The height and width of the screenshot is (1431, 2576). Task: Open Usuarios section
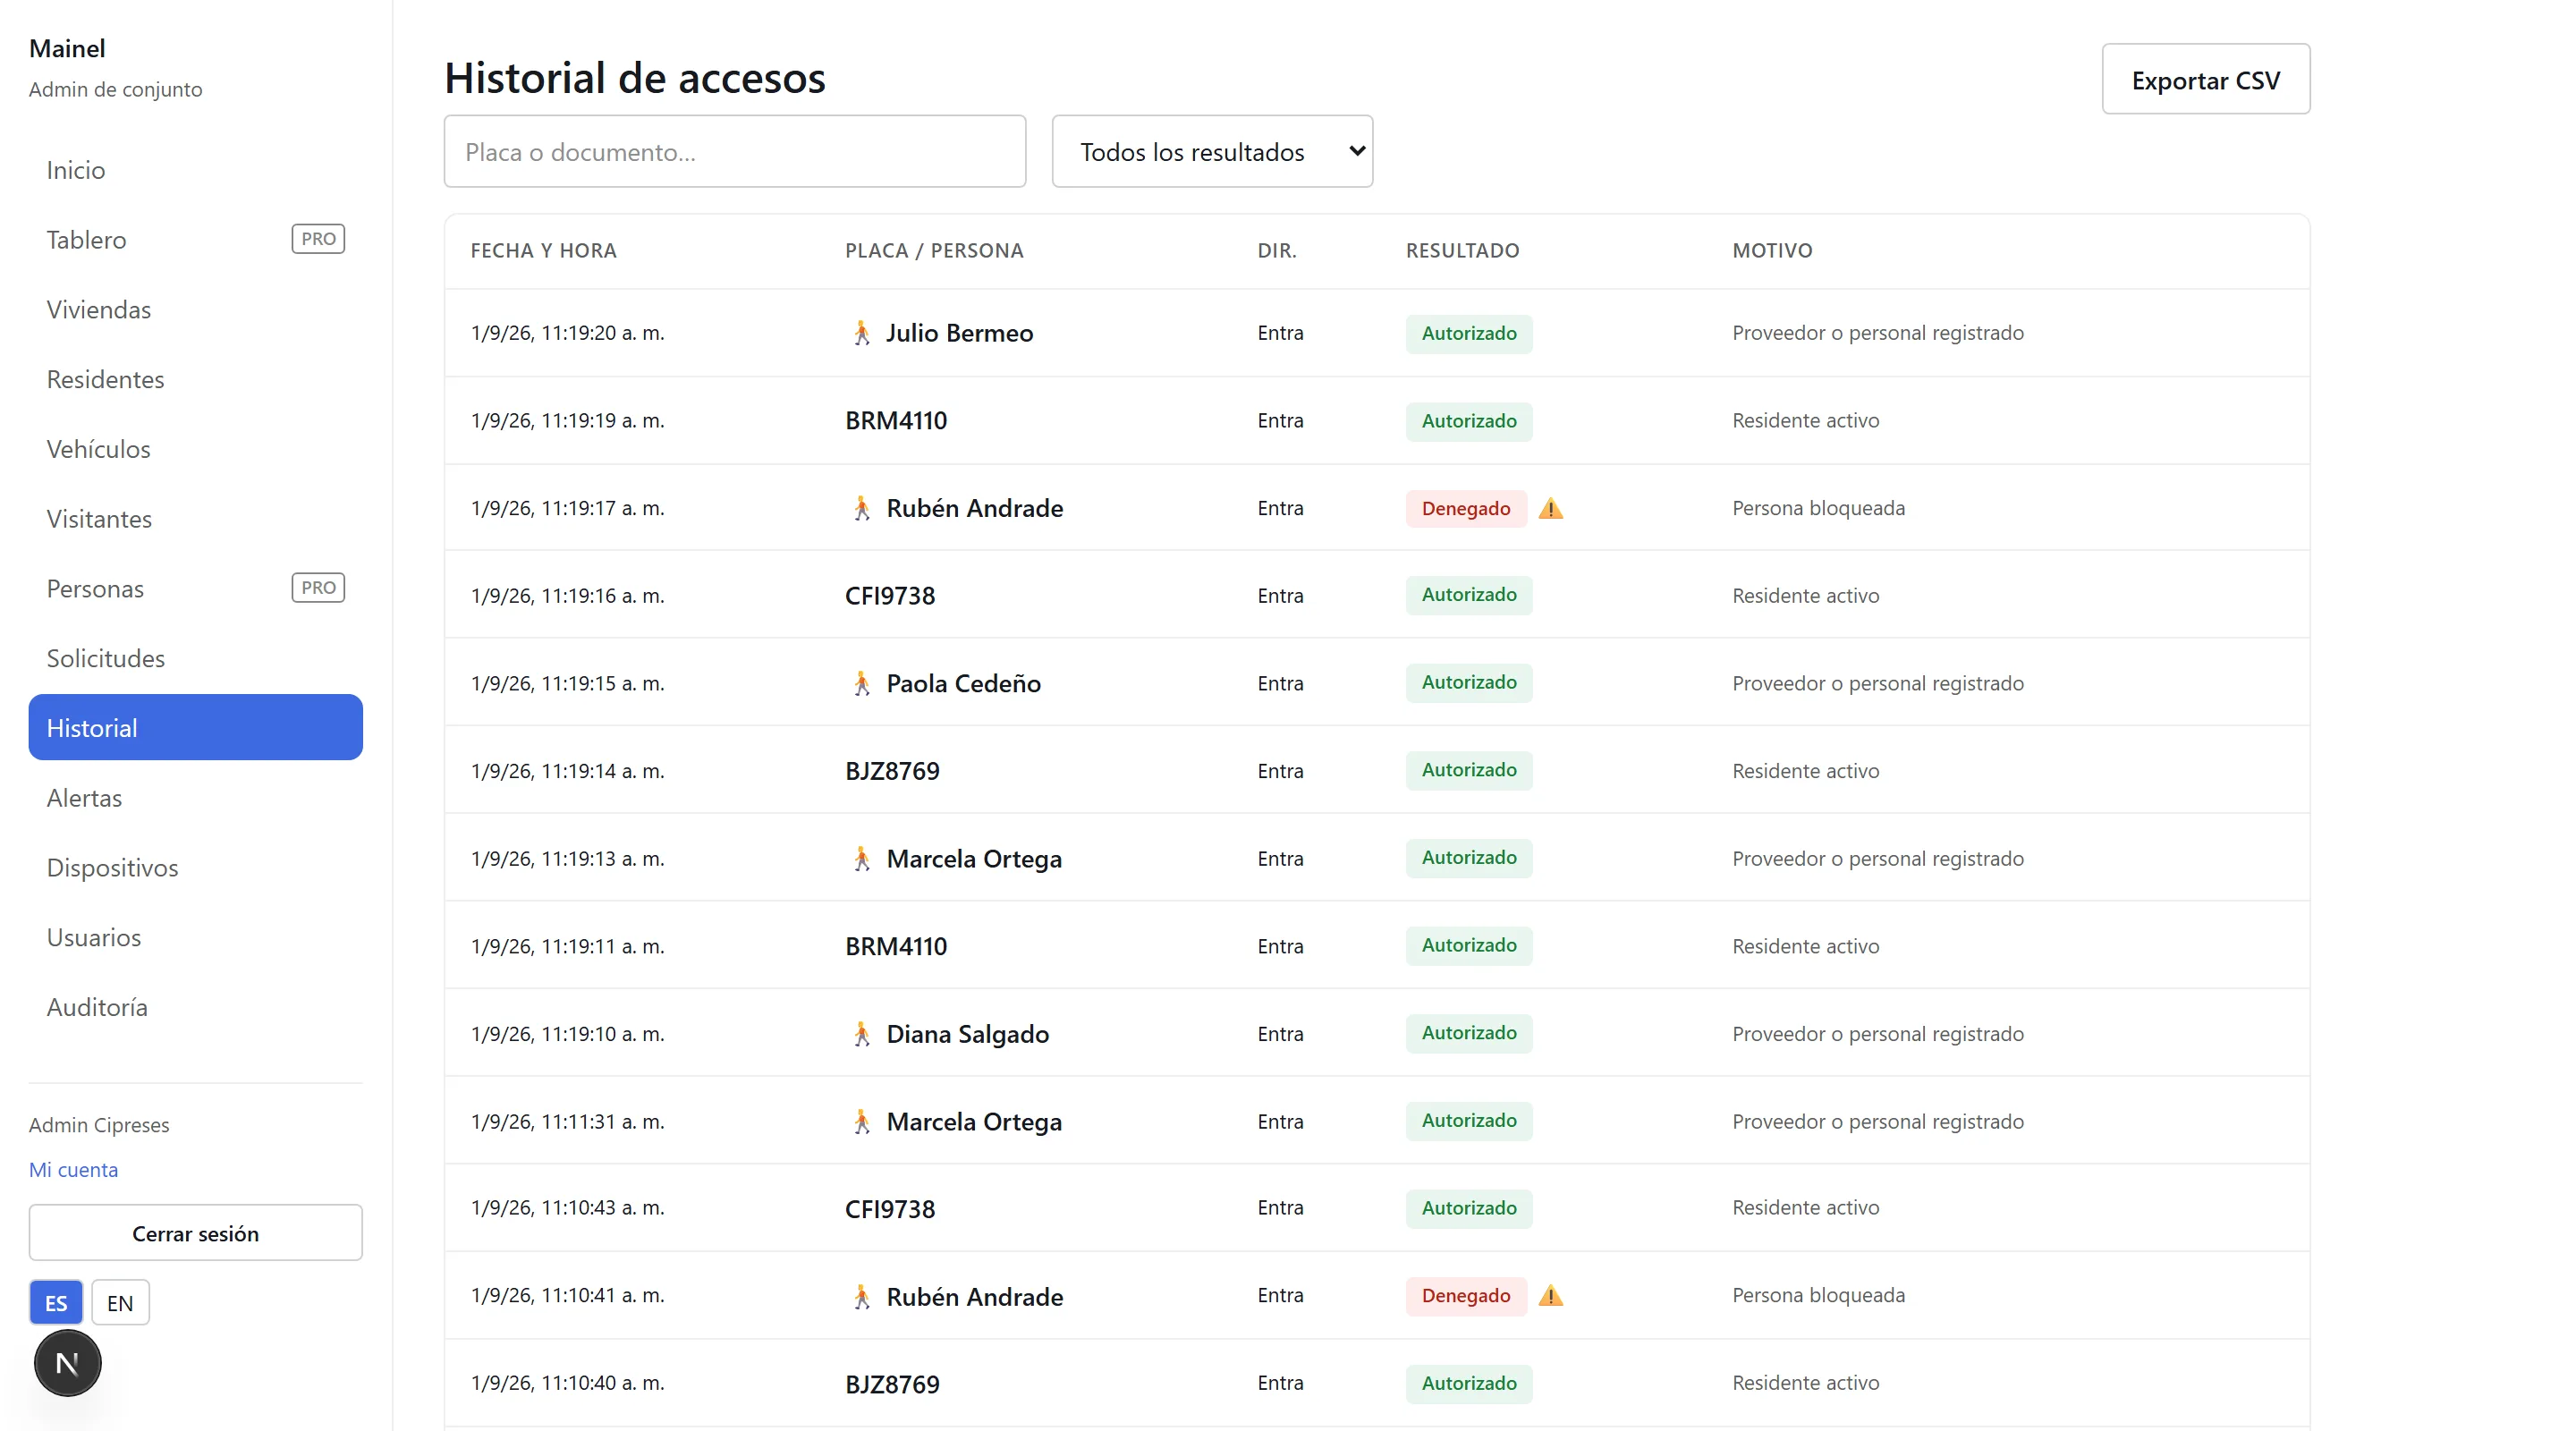pos(195,937)
